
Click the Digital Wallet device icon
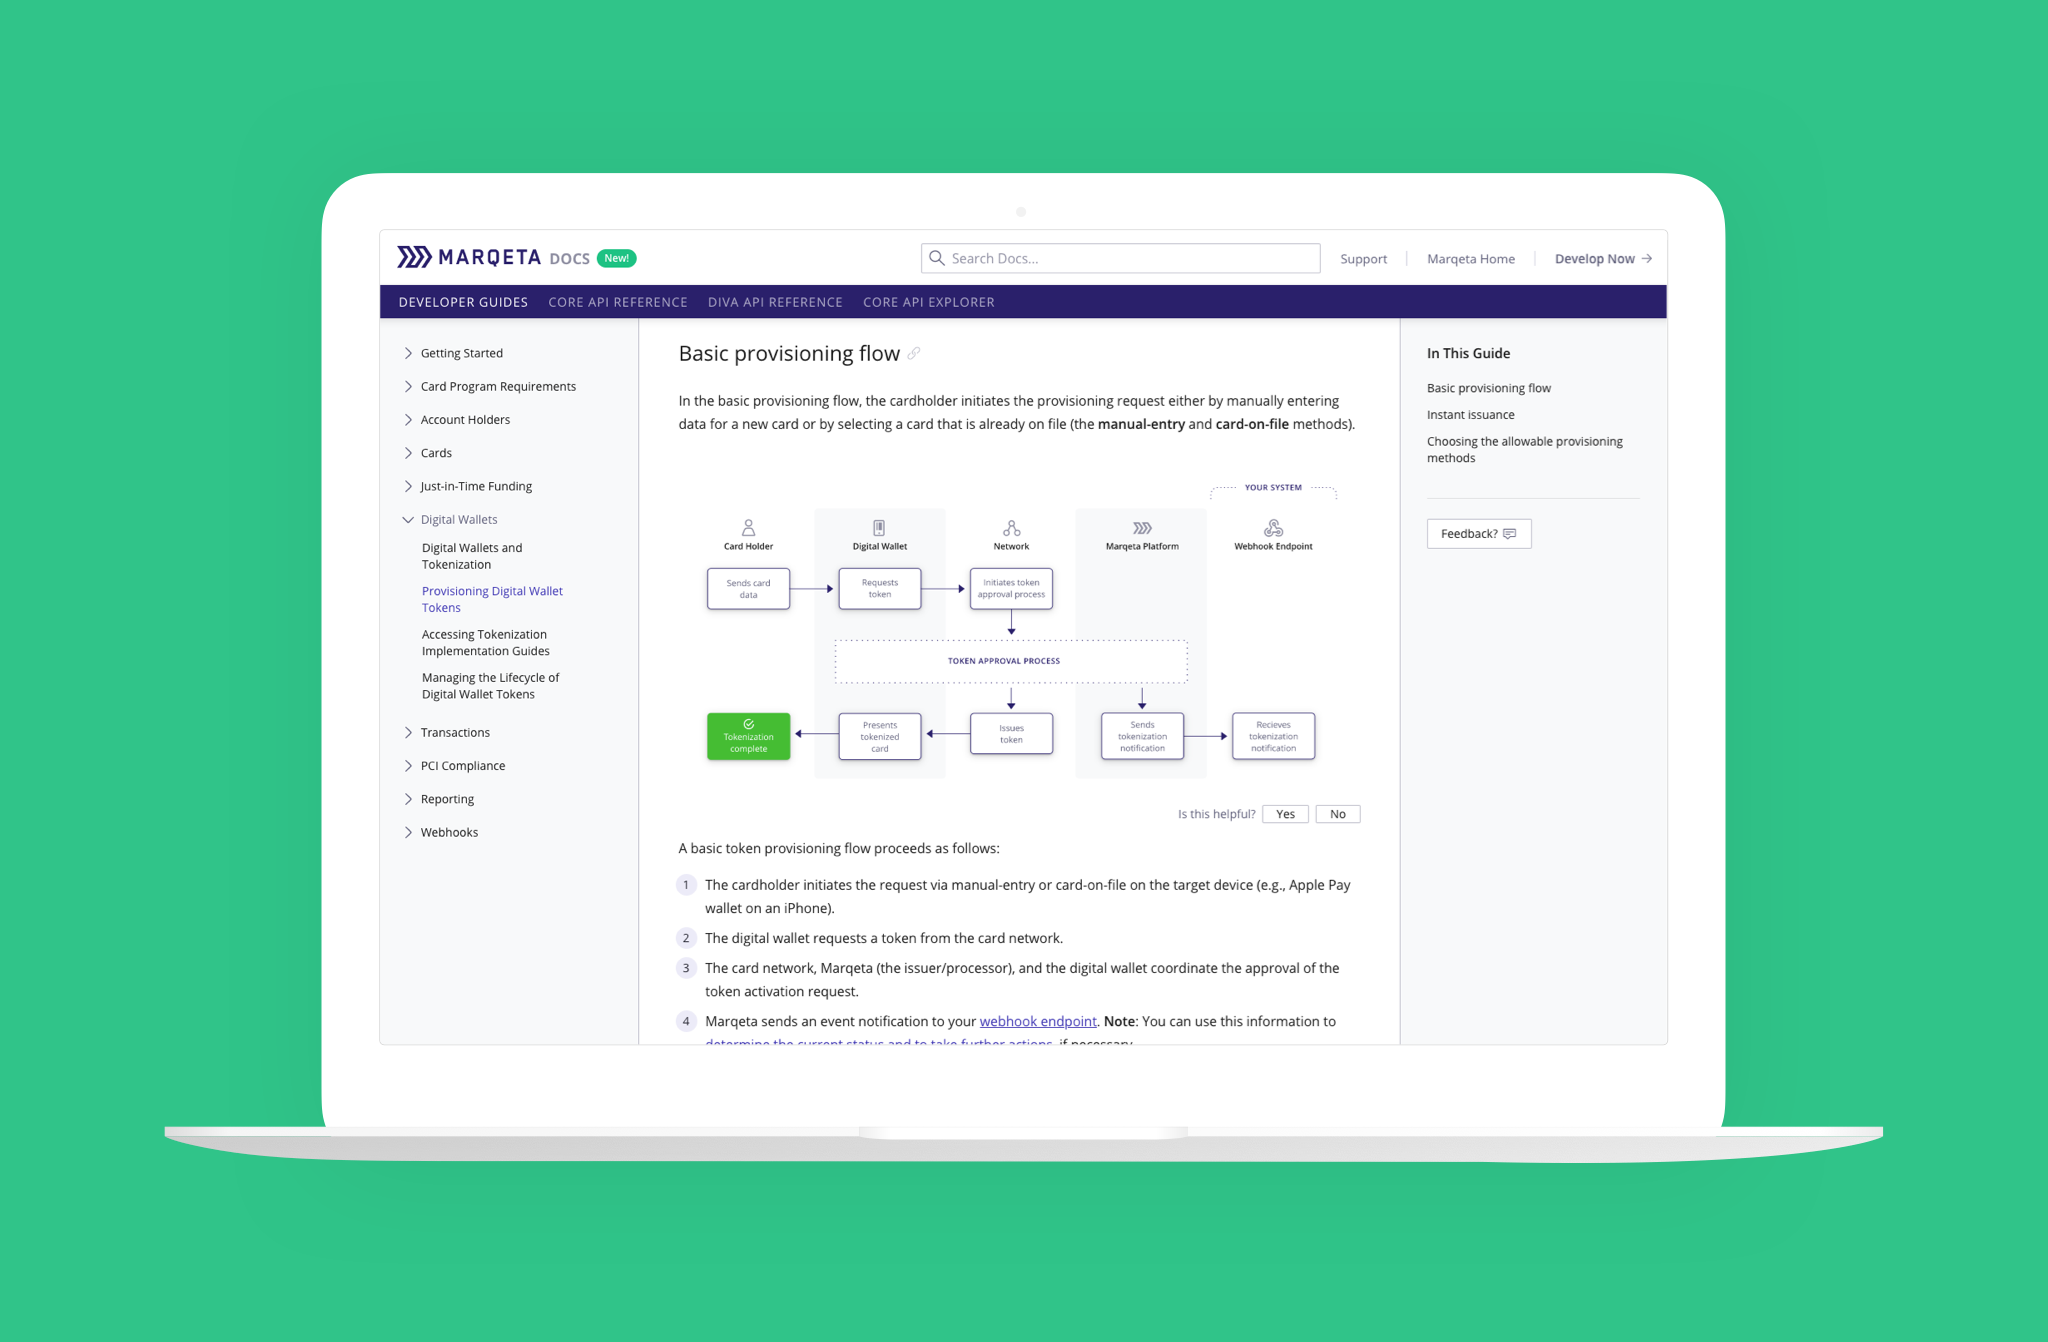coord(879,528)
